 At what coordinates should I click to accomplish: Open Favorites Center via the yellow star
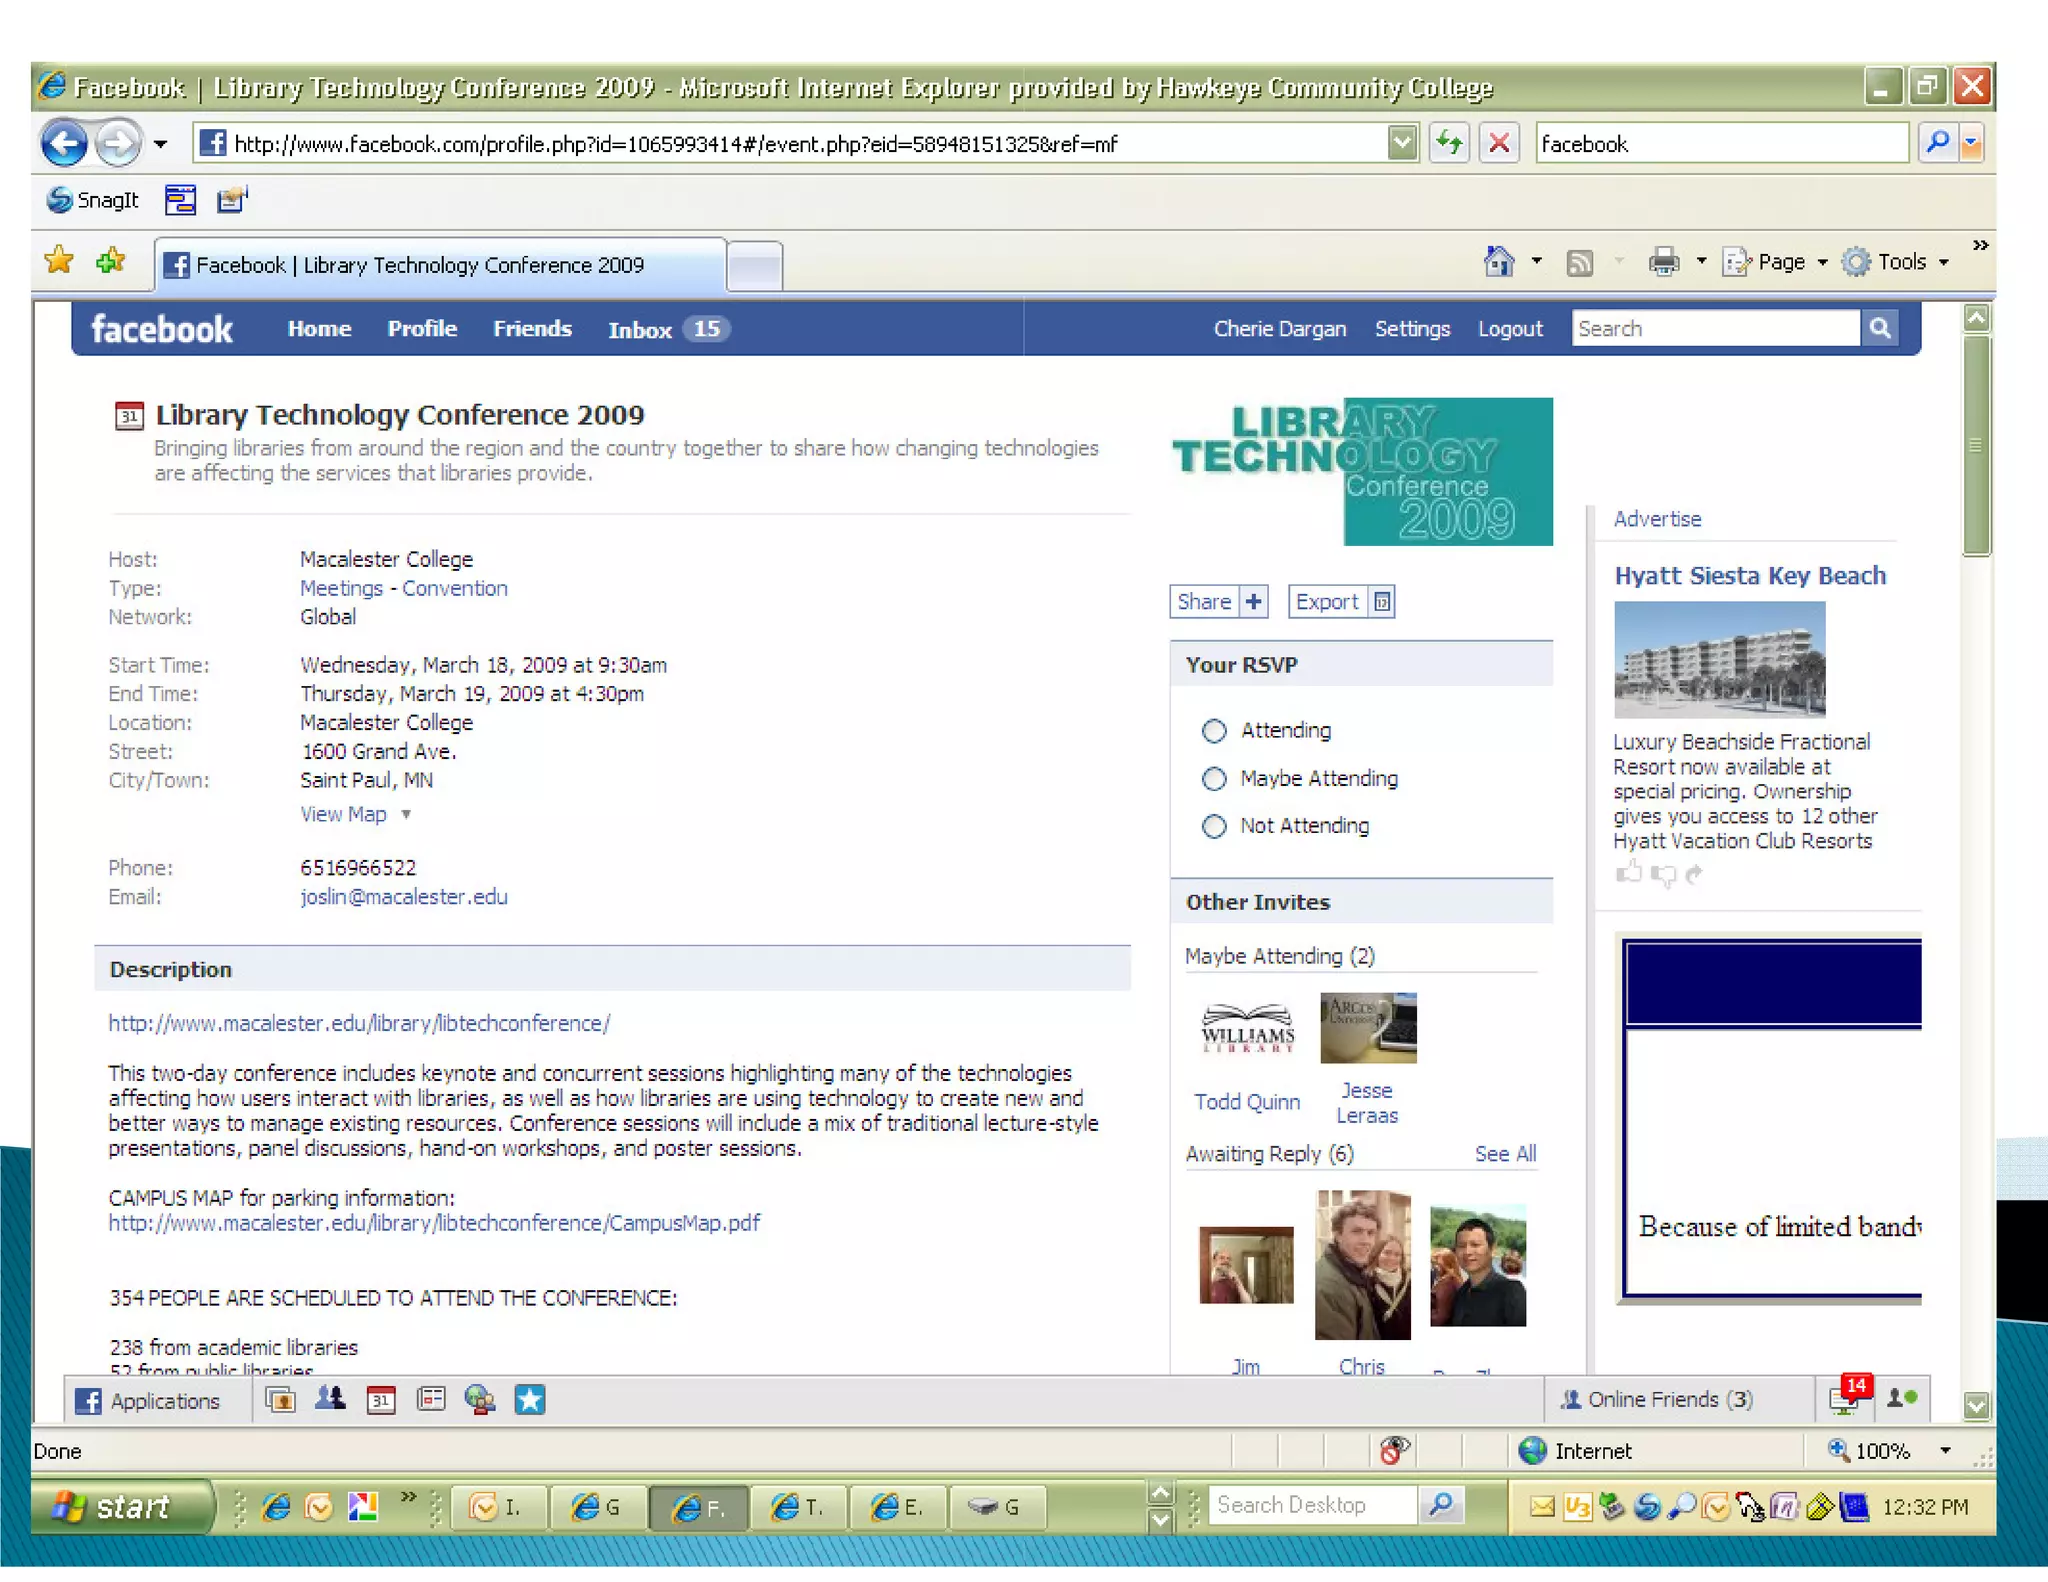pyautogui.click(x=60, y=261)
